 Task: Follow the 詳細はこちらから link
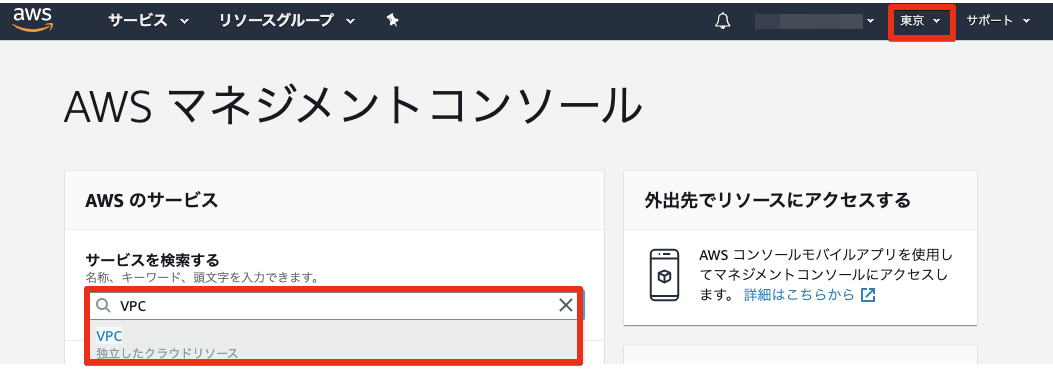799,295
